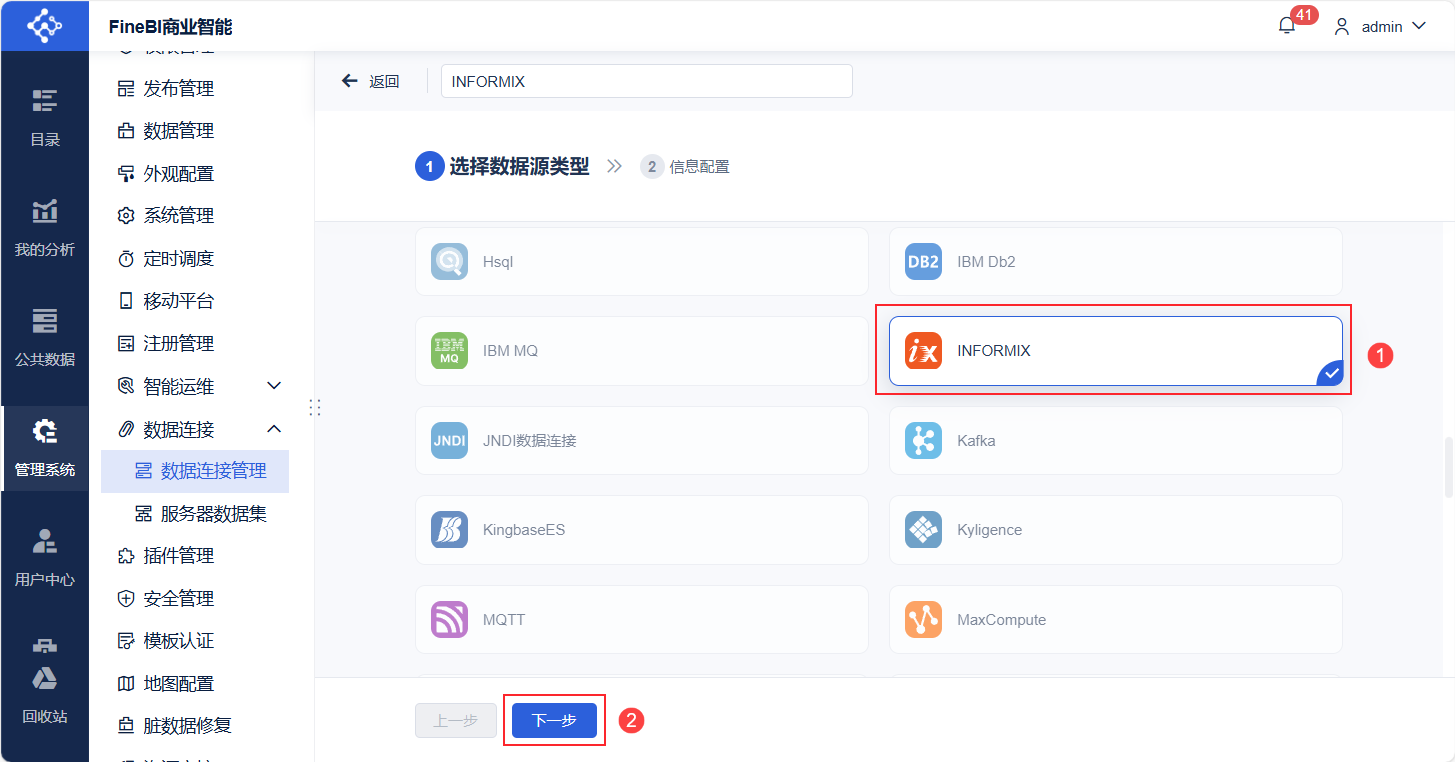Select the MQTT icon

pos(449,620)
